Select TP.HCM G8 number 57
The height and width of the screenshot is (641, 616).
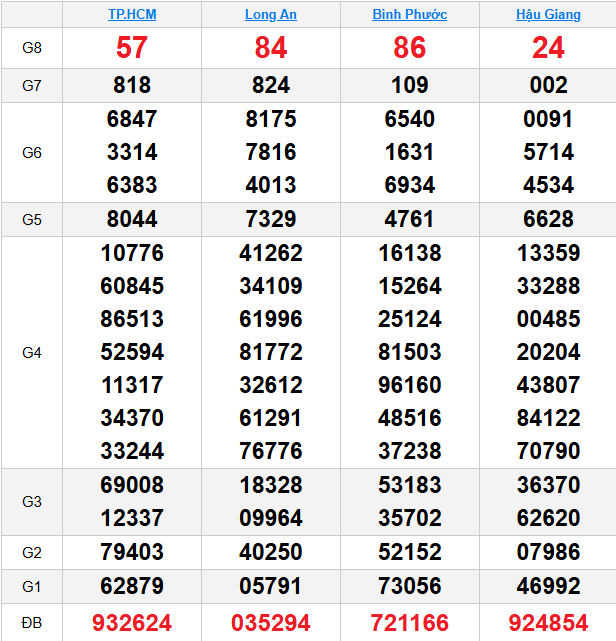132,47
